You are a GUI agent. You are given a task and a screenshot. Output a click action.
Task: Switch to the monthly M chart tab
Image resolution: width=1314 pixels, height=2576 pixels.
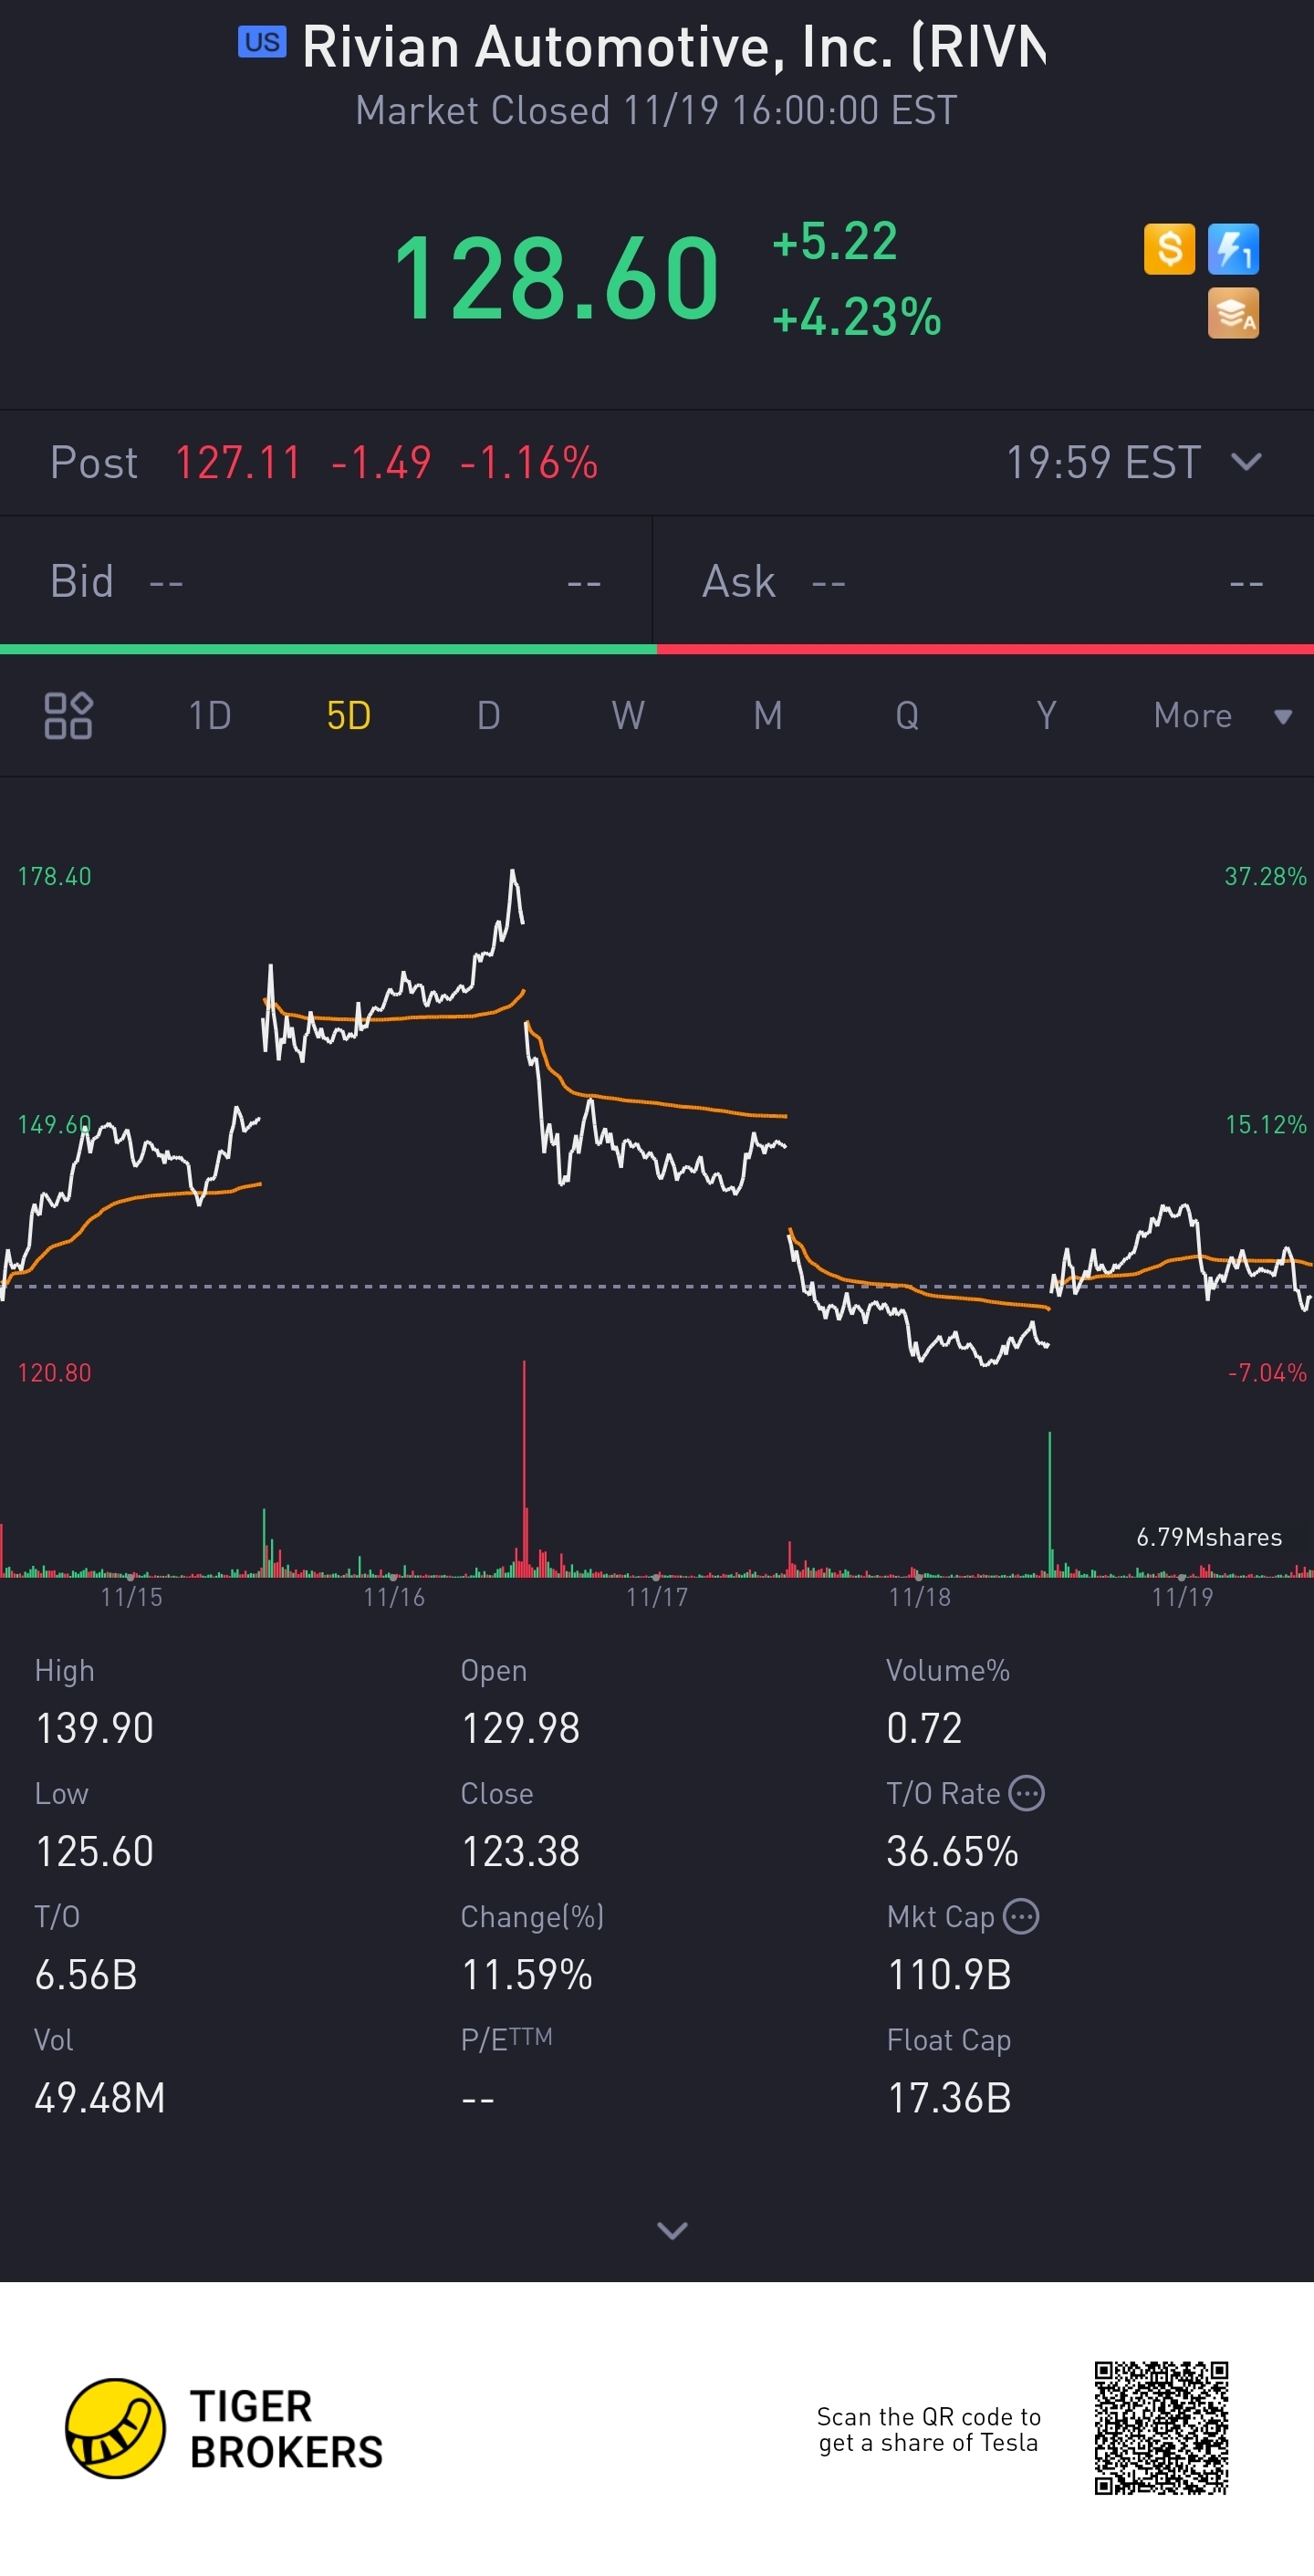pyautogui.click(x=768, y=715)
